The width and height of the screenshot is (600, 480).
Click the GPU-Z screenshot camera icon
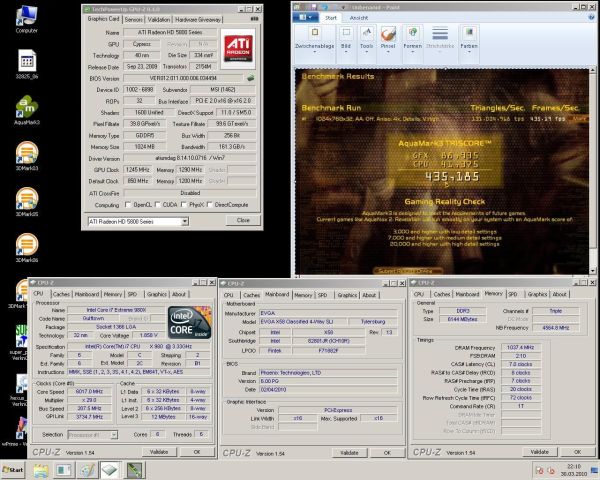254,19
